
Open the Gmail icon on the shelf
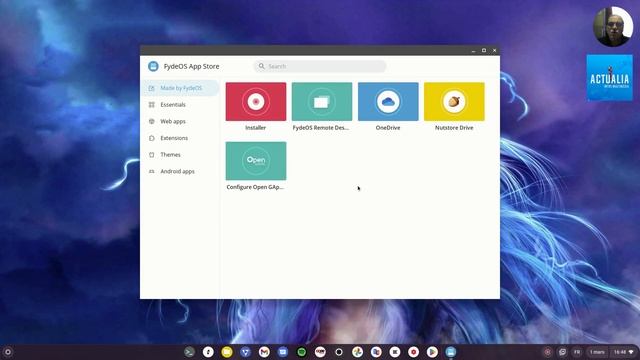click(264, 352)
